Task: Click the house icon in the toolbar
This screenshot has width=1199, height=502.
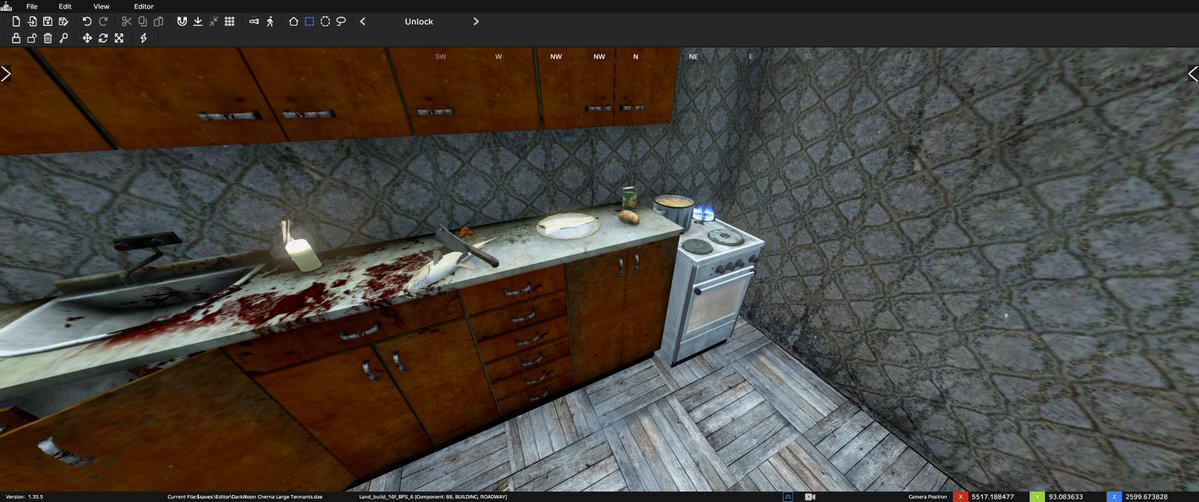Action: tap(294, 21)
